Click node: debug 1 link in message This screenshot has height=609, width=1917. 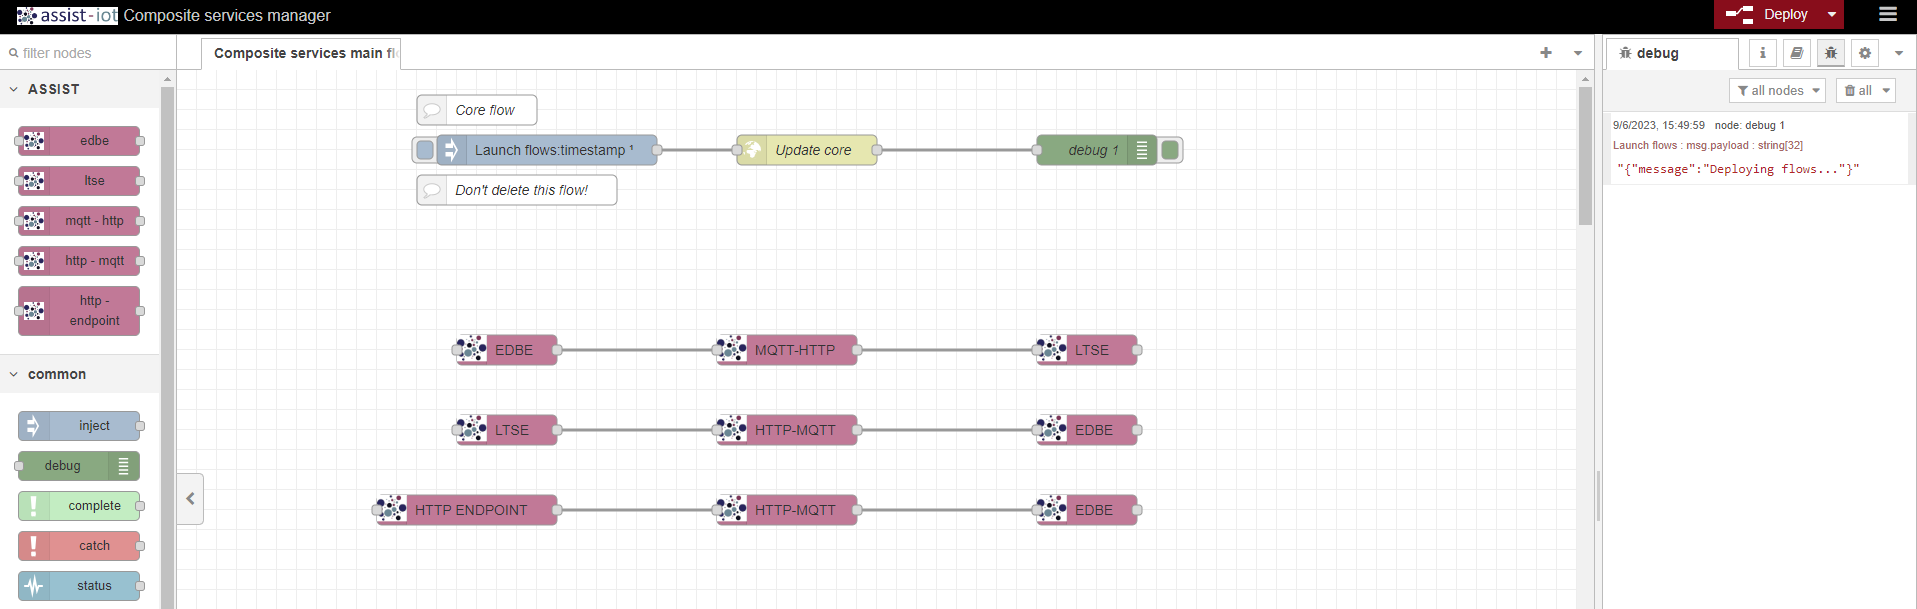[1750, 125]
